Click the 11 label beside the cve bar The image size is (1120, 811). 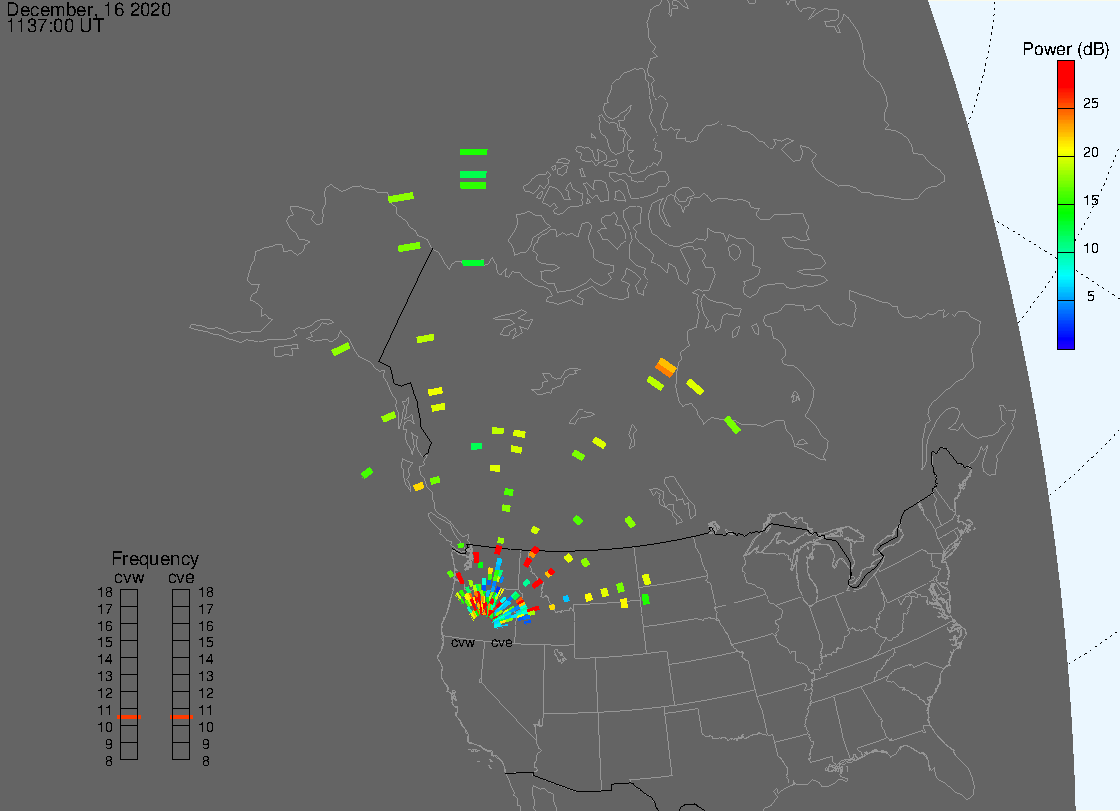(x=206, y=710)
